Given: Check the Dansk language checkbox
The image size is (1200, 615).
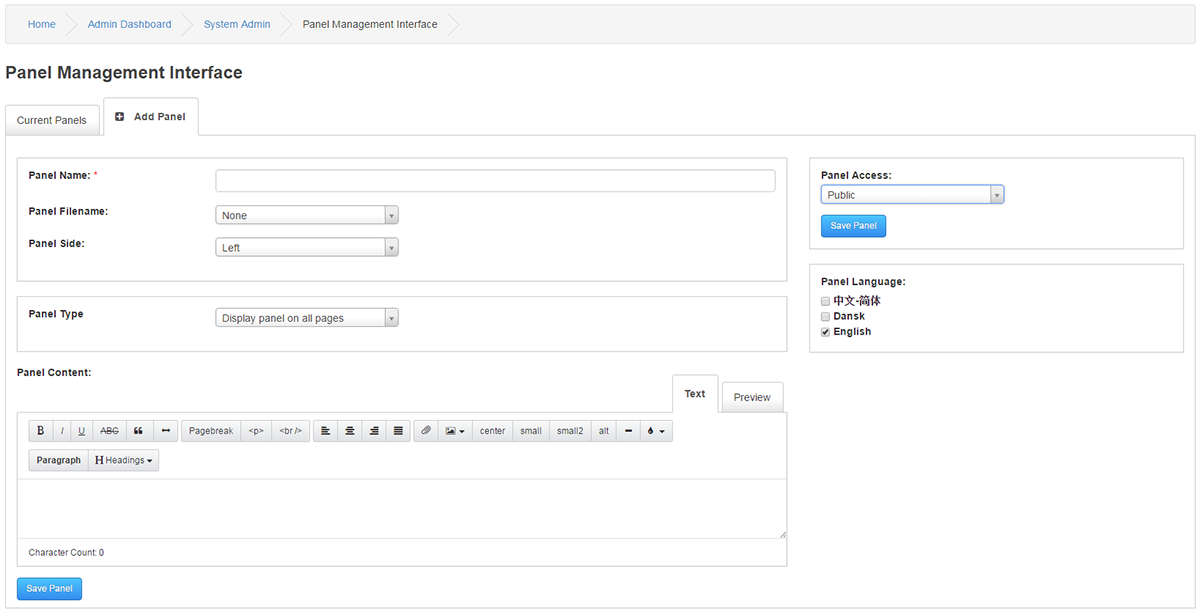Looking at the screenshot, I should (825, 316).
